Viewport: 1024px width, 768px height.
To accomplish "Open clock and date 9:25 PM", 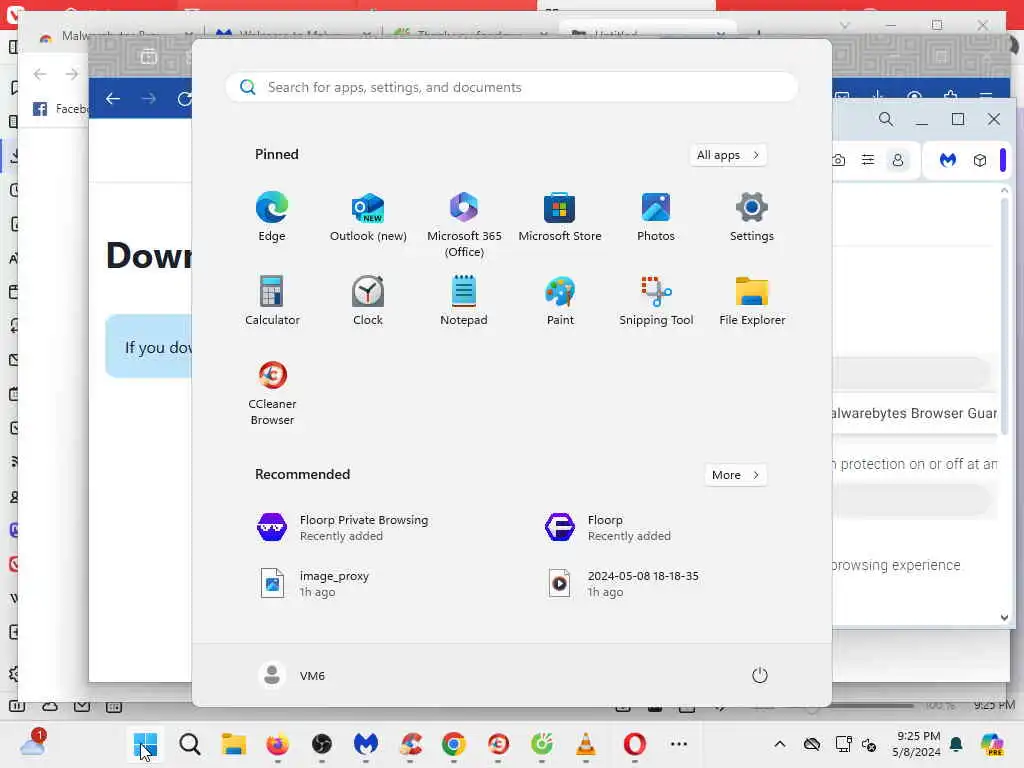I will pos(917,744).
